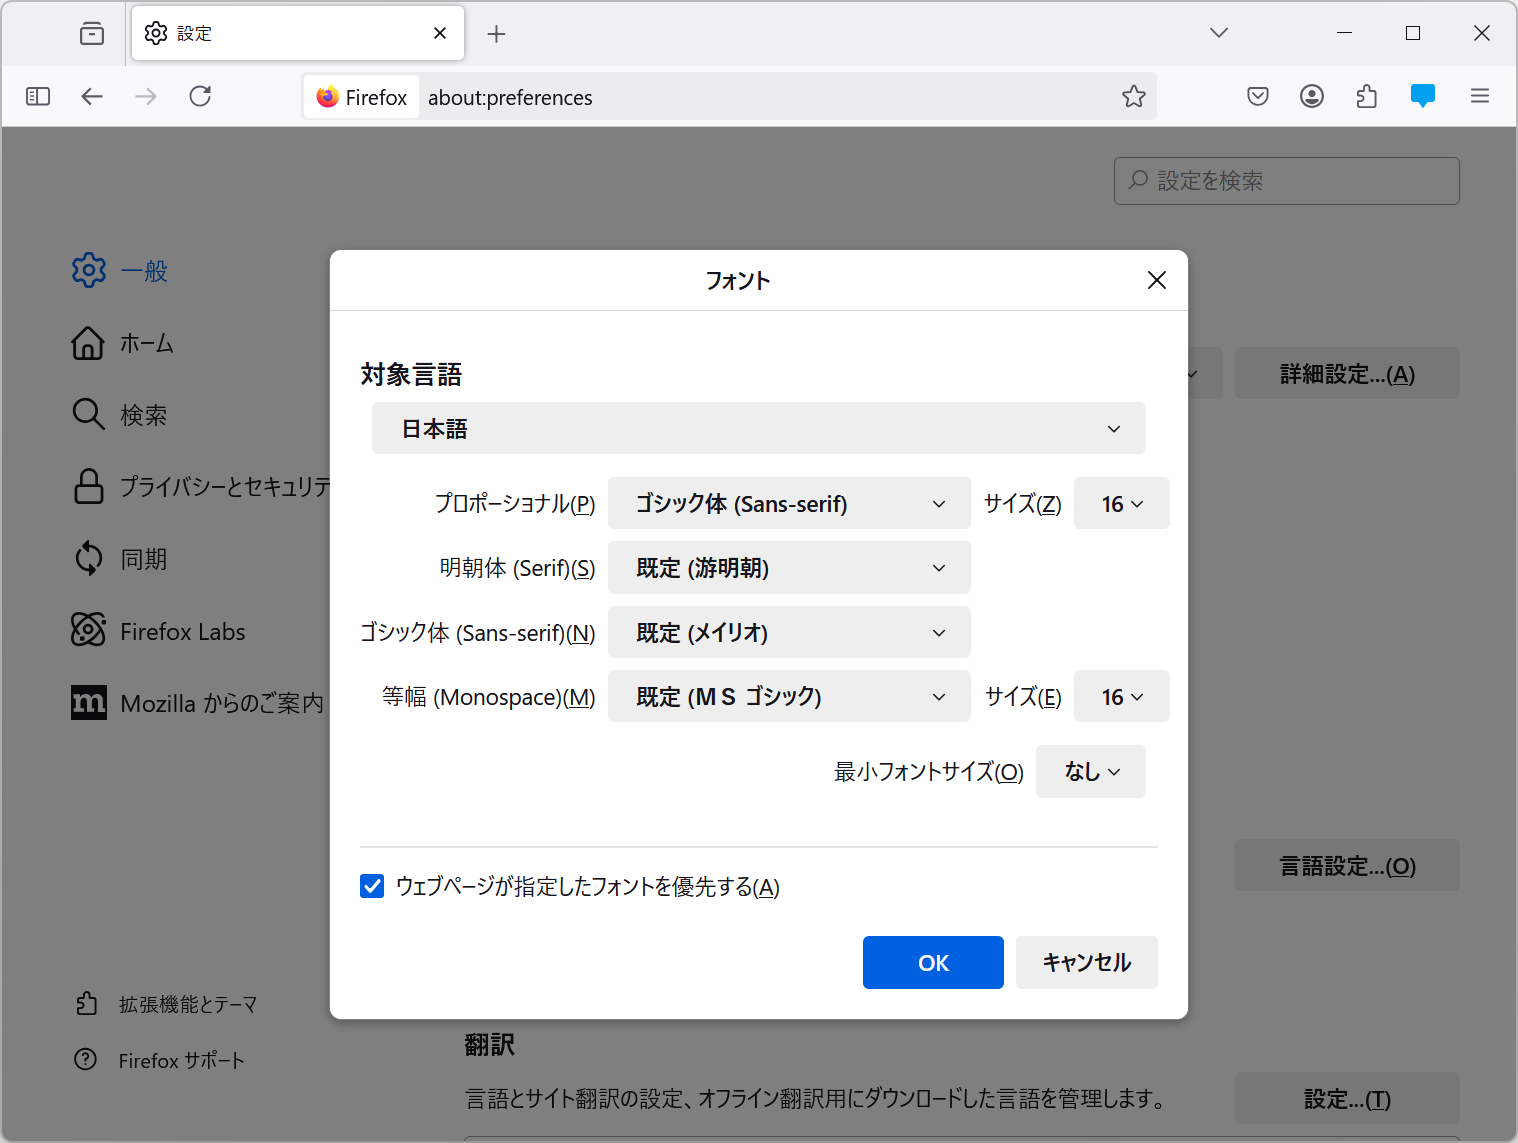1518x1143 pixels.
Task: Click inside the 設定を検索 search field
Action: point(1287,181)
